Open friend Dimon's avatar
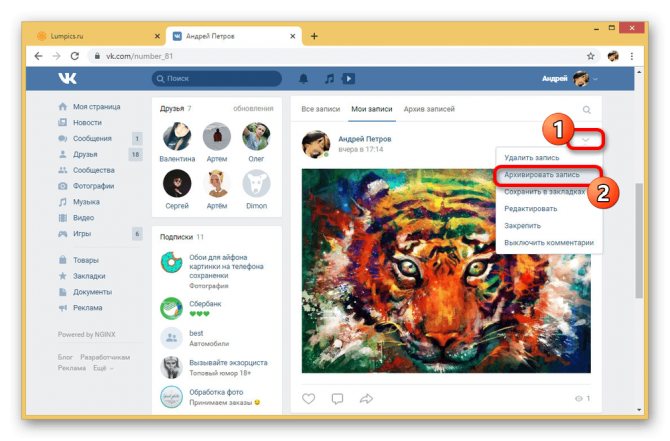 point(256,183)
